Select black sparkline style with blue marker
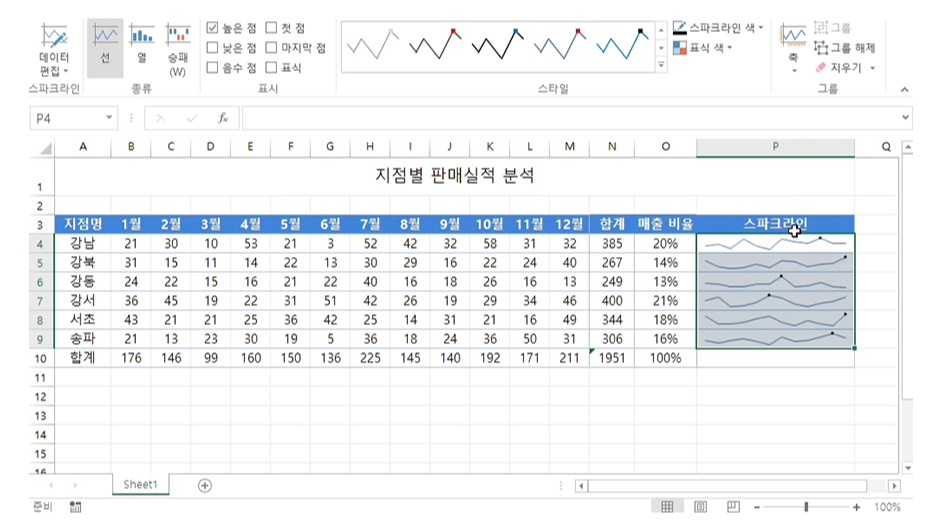The width and height of the screenshot is (942, 530). (498, 45)
